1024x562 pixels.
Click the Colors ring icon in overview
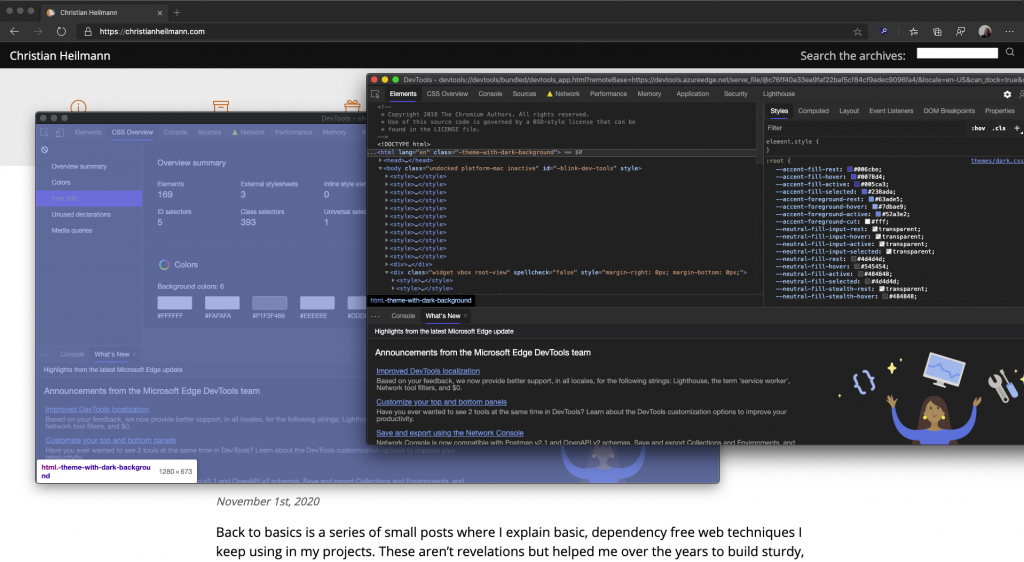(164, 264)
